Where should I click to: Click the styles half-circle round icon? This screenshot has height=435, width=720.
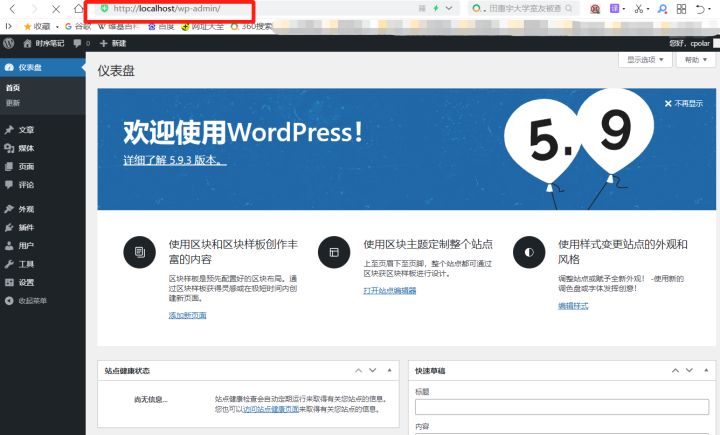529,252
